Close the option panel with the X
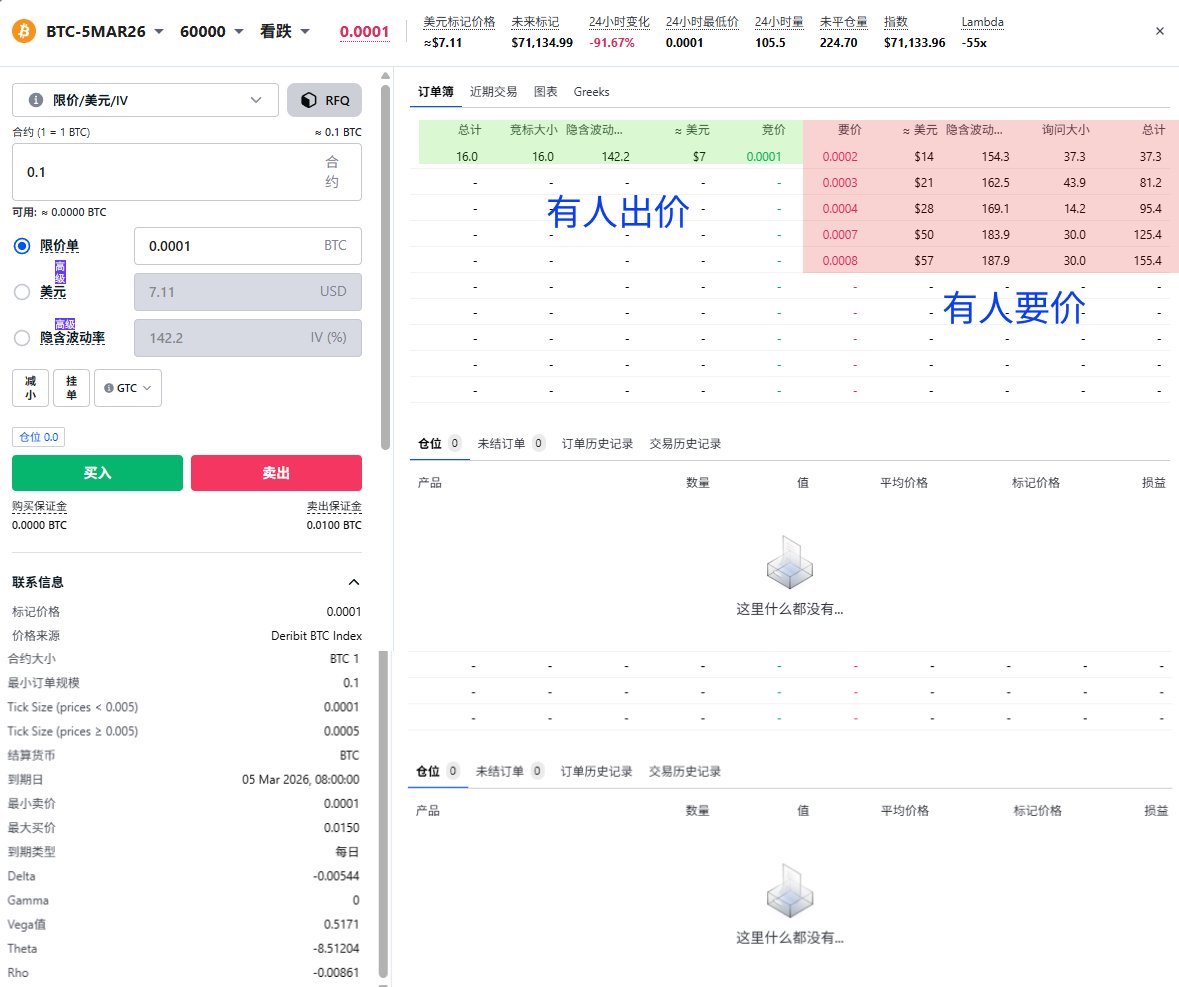This screenshot has height=987, width=1179. [1159, 31]
